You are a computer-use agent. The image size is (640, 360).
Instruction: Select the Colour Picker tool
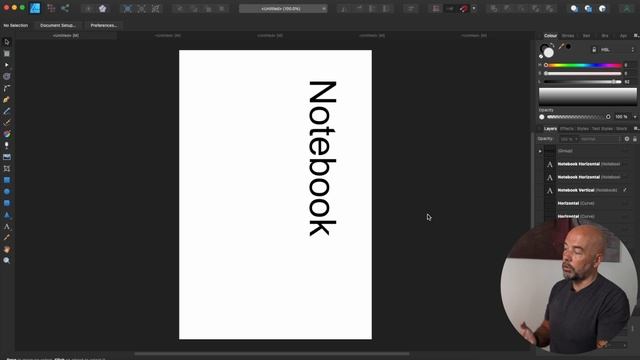click(x=7, y=238)
